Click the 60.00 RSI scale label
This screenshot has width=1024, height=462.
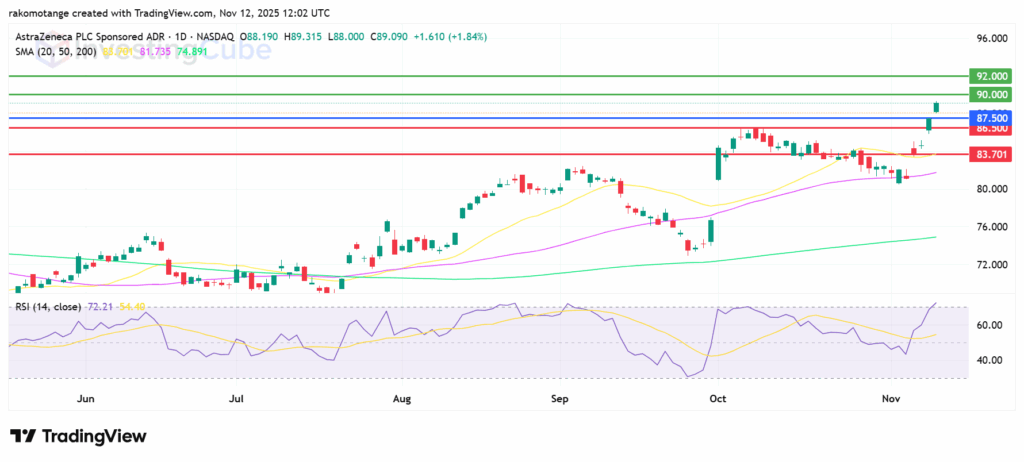tap(991, 325)
